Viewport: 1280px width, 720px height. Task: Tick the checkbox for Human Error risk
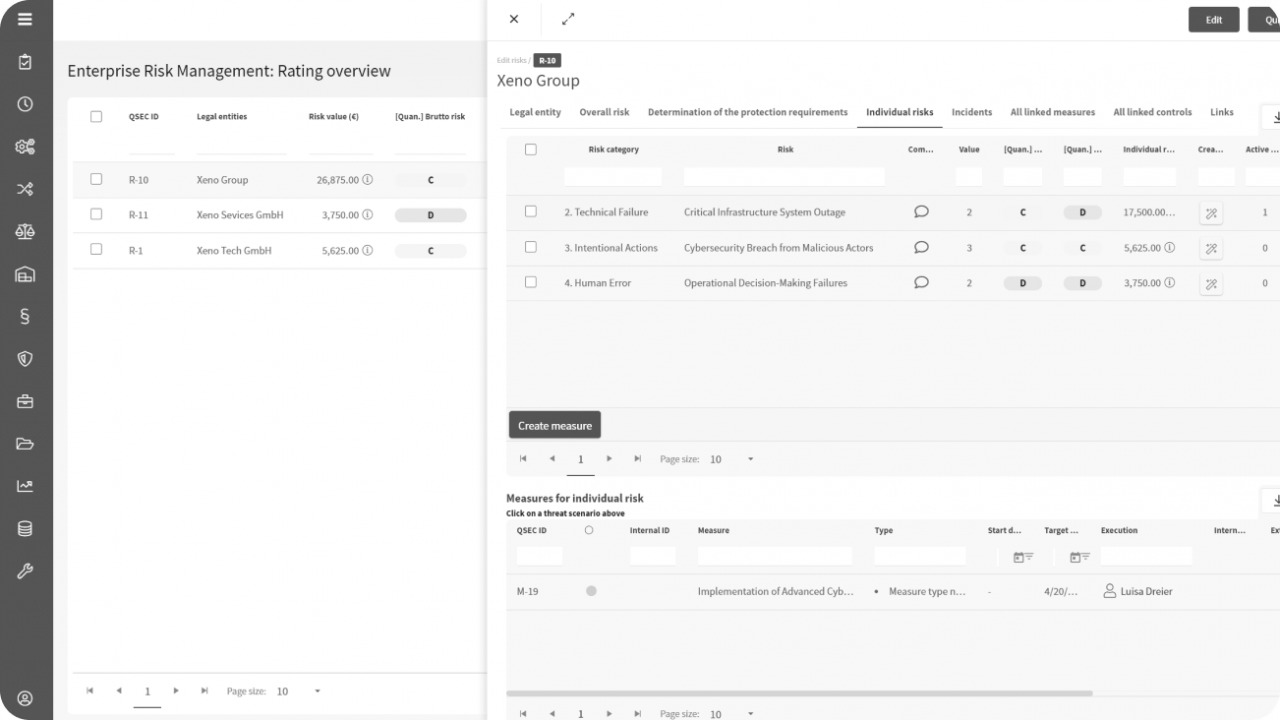pos(531,282)
